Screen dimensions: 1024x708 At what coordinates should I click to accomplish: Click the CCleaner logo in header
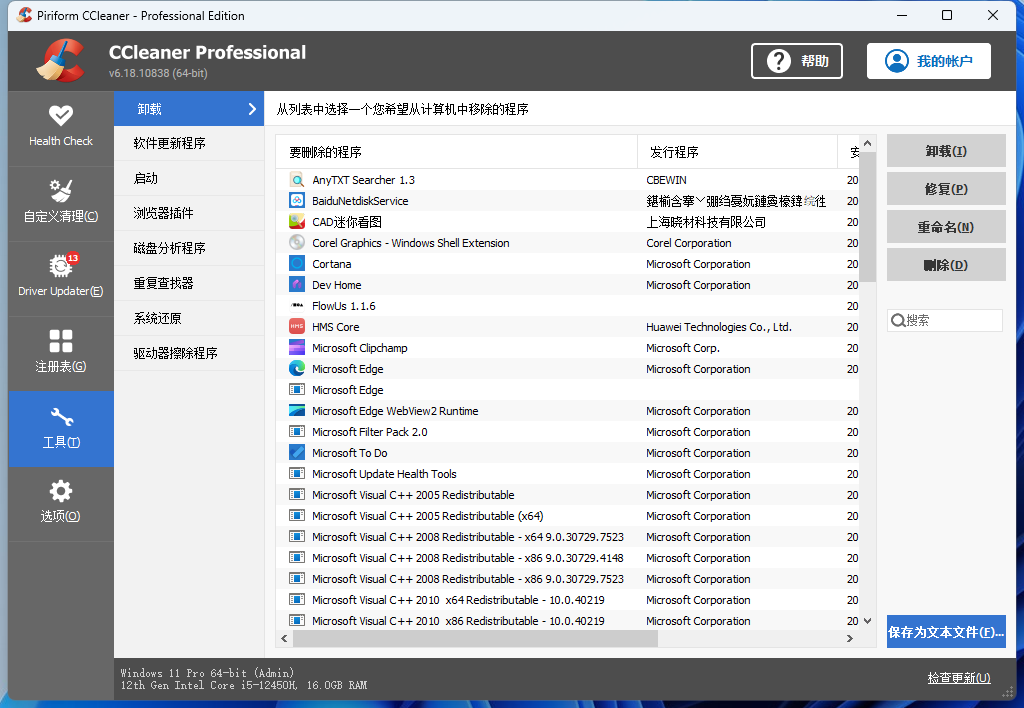point(61,61)
